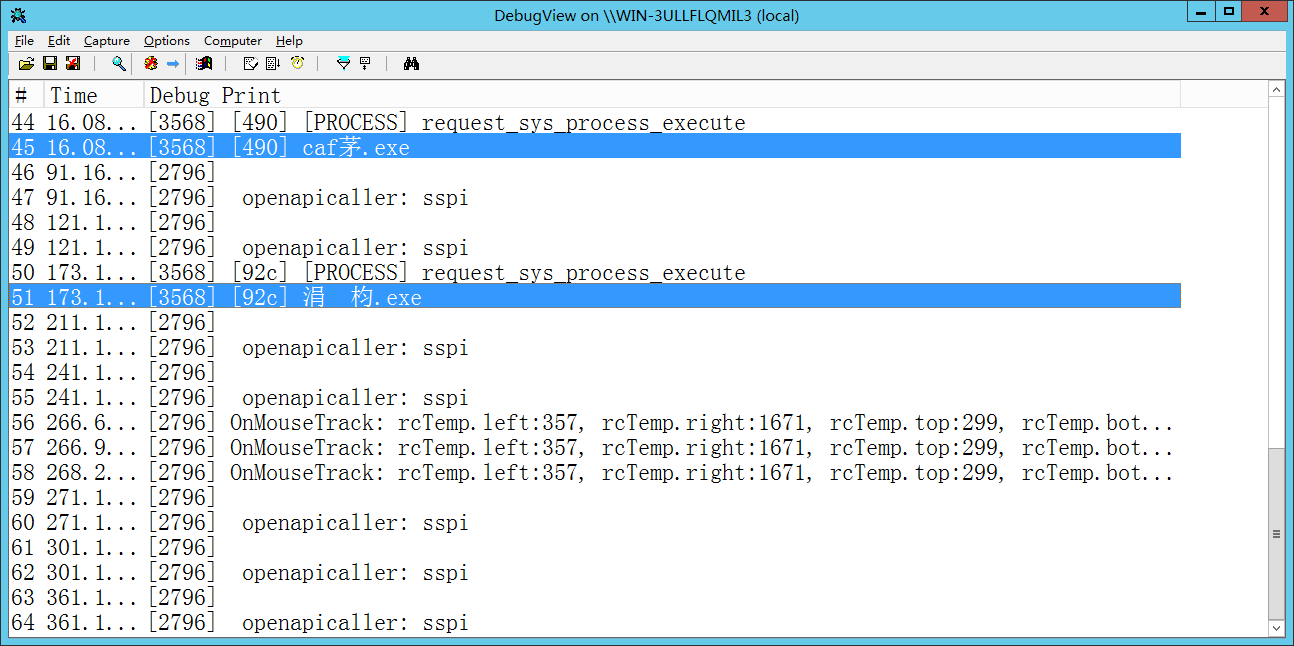Image resolution: width=1294 pixels, height=646 pixels.
Task: Click the DebugView title bar app icon
Action: (x=18, y=15)
